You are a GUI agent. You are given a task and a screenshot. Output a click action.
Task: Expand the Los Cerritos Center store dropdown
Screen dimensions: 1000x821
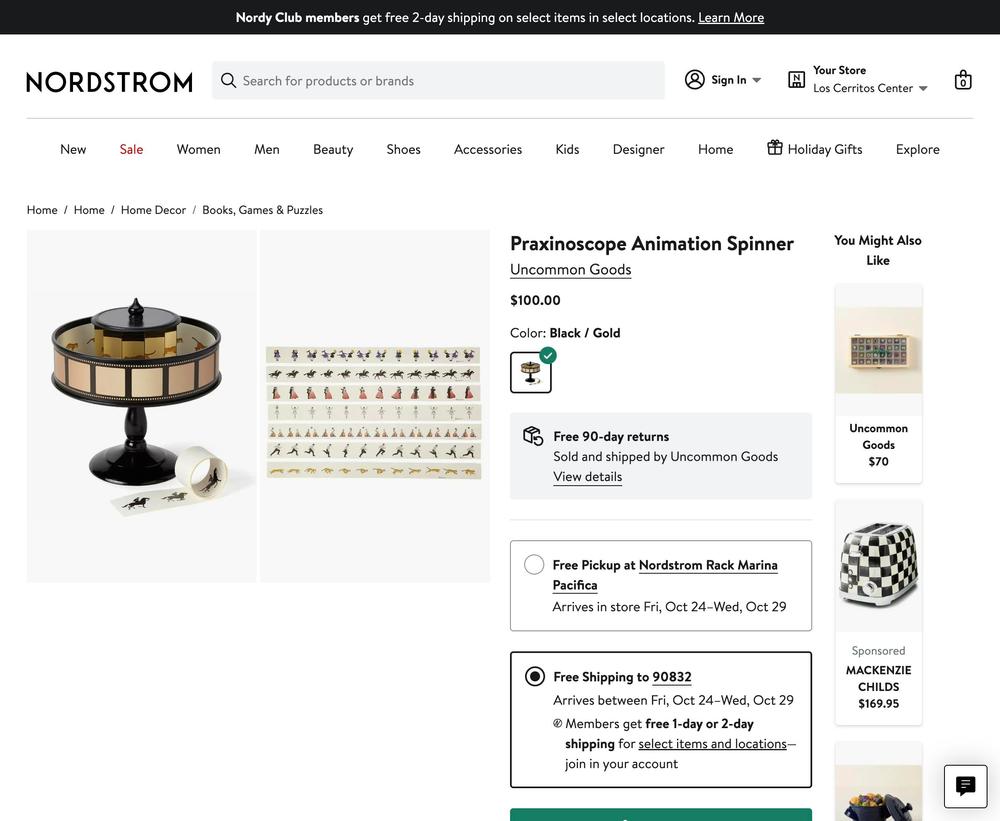(923, 88)
